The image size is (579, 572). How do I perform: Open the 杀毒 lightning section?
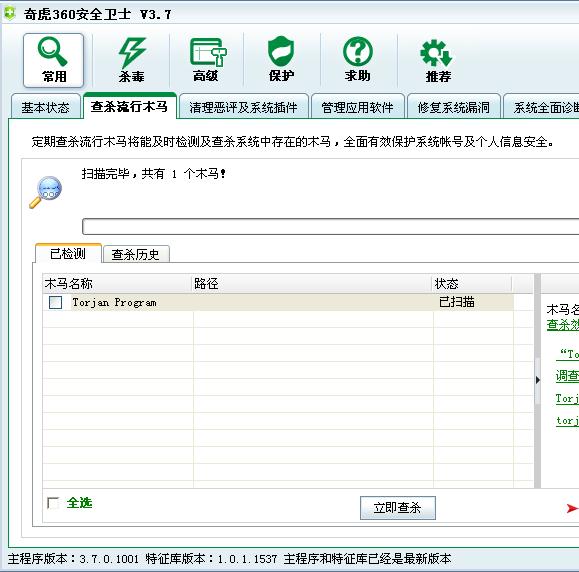(131, 60)
